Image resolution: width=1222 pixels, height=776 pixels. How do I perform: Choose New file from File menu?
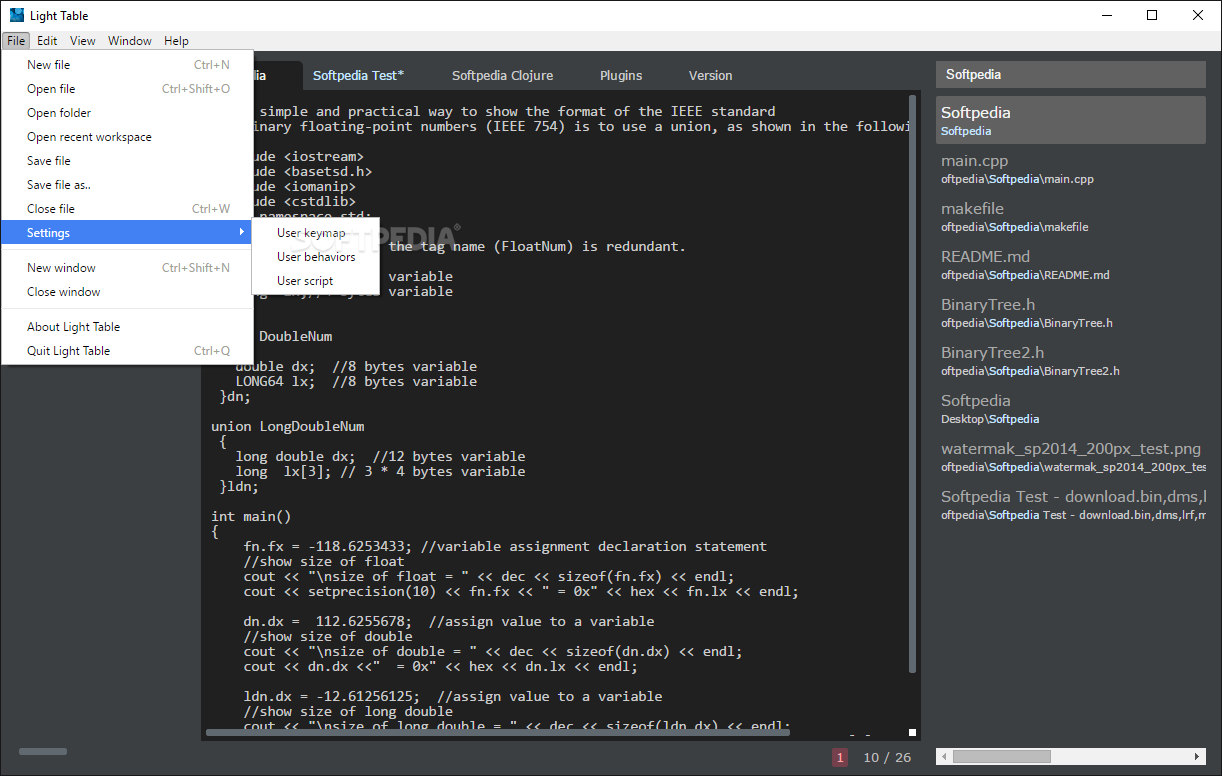point(128,65)
